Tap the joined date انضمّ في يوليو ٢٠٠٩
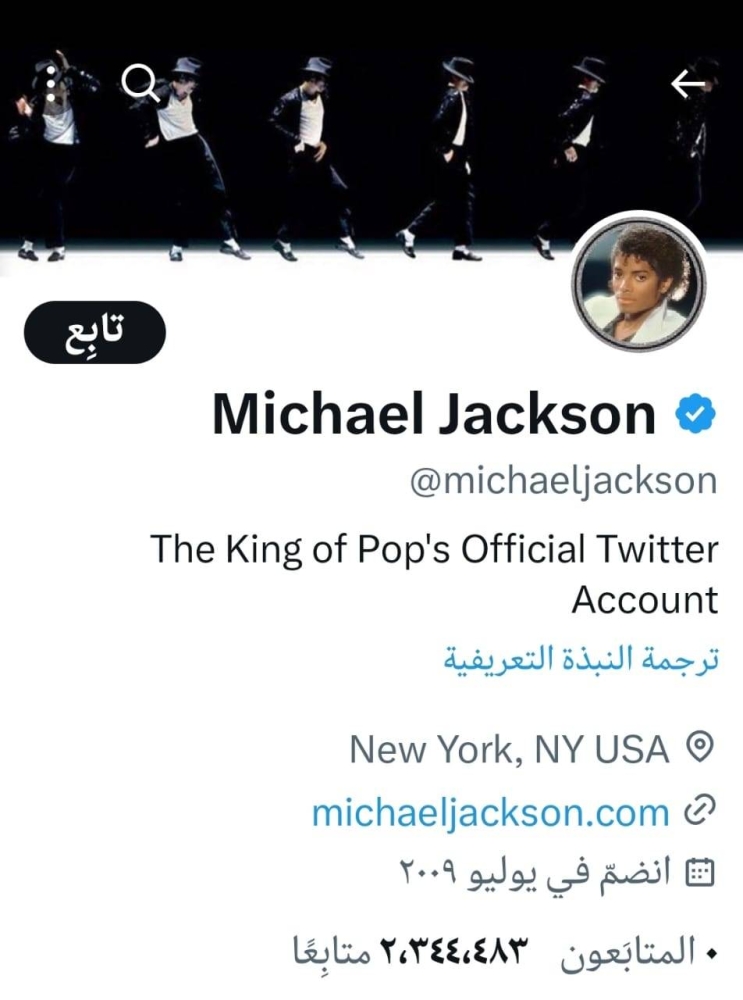Viewport: 743px width, 1000px height. [535, 874]
